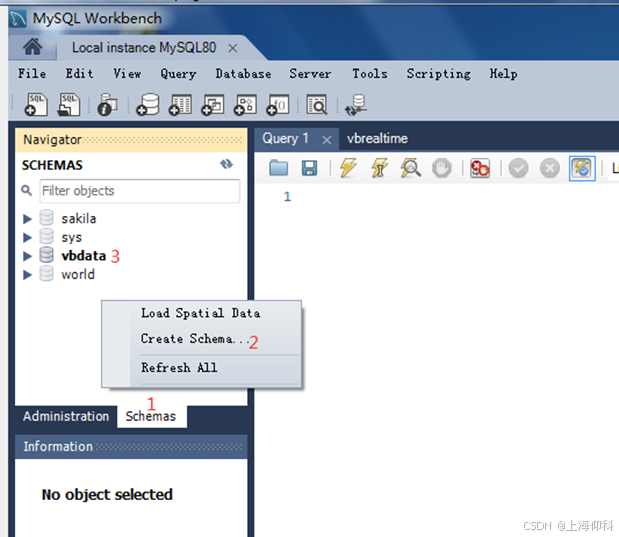Refresh schemas list icon beside SCHEMAS
This screenshot has width=619, height=537.
pyautogui.click(x=226, y=164)
